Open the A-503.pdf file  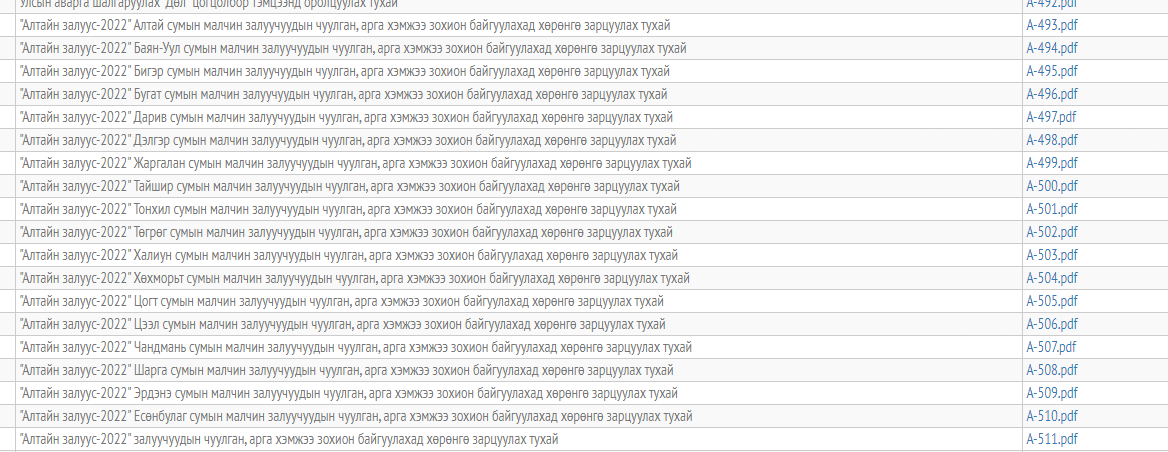pos(1052,255)
